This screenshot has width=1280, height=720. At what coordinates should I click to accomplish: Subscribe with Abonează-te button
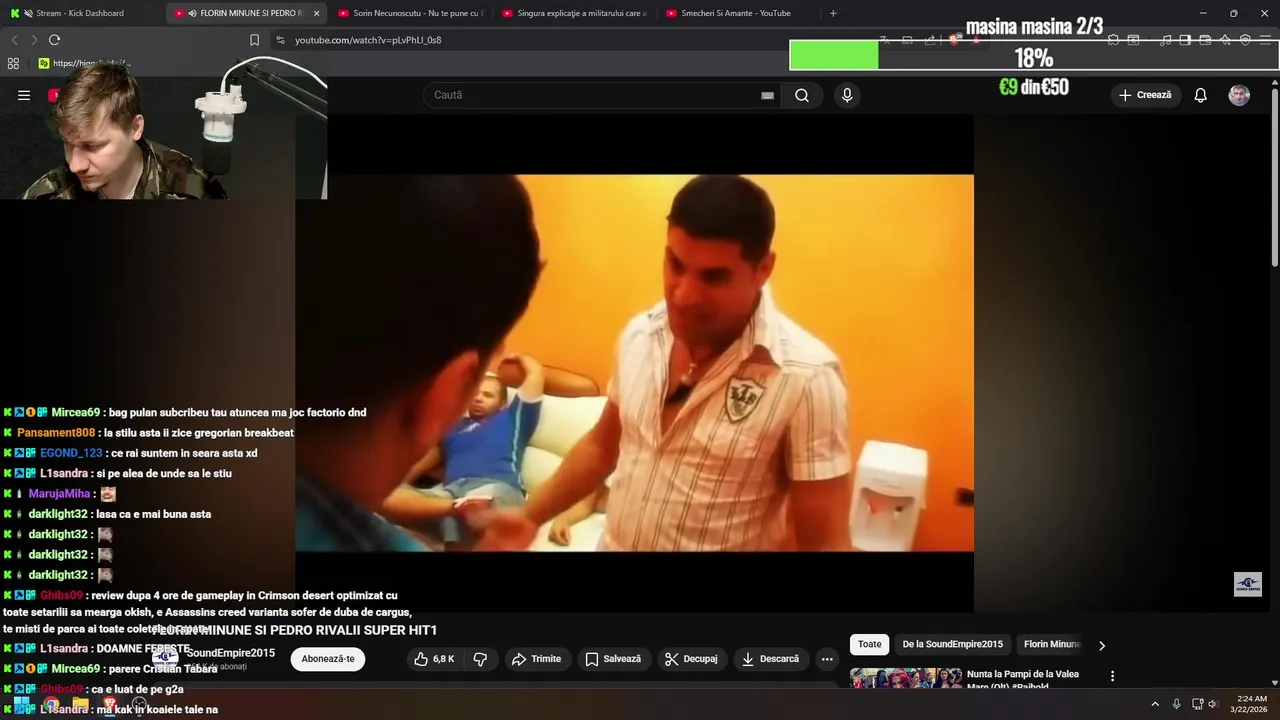click(328, 659)
